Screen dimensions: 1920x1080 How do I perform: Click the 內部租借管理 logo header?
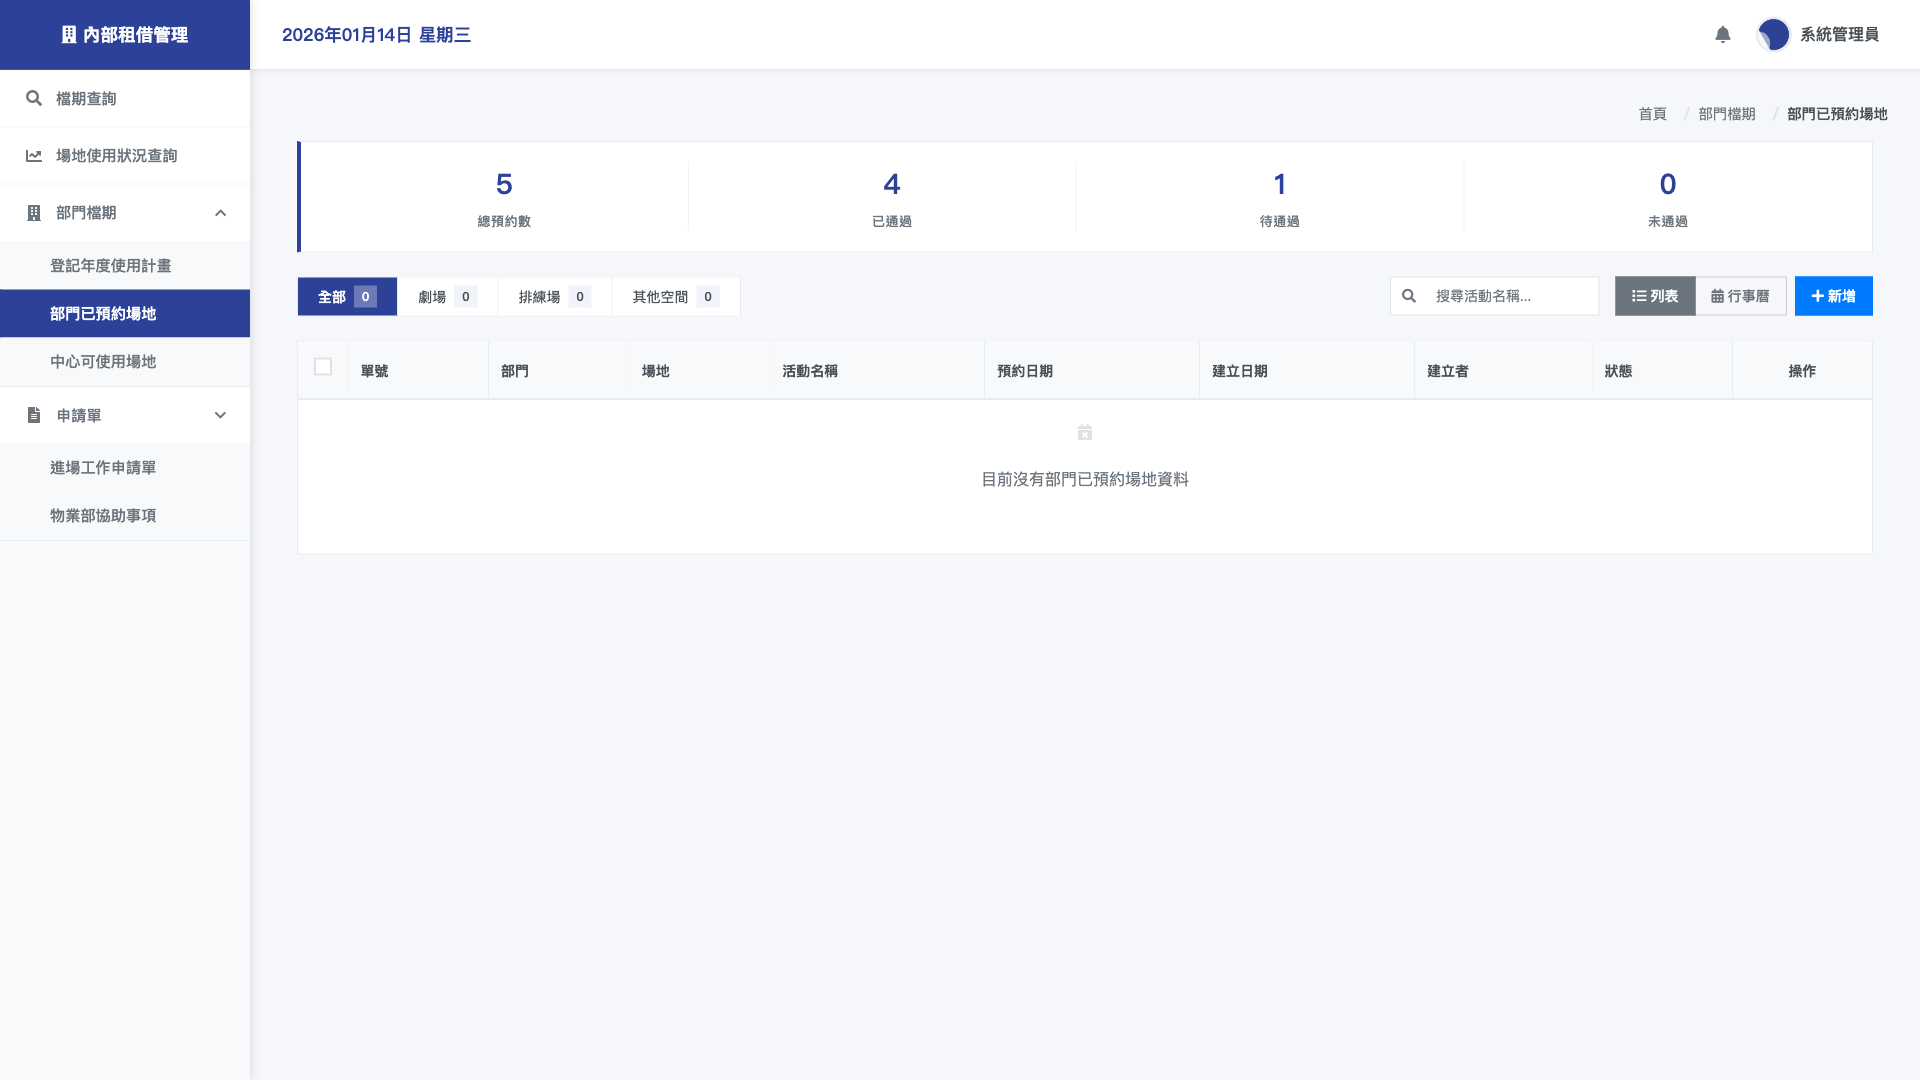click(x=125, y=35)
